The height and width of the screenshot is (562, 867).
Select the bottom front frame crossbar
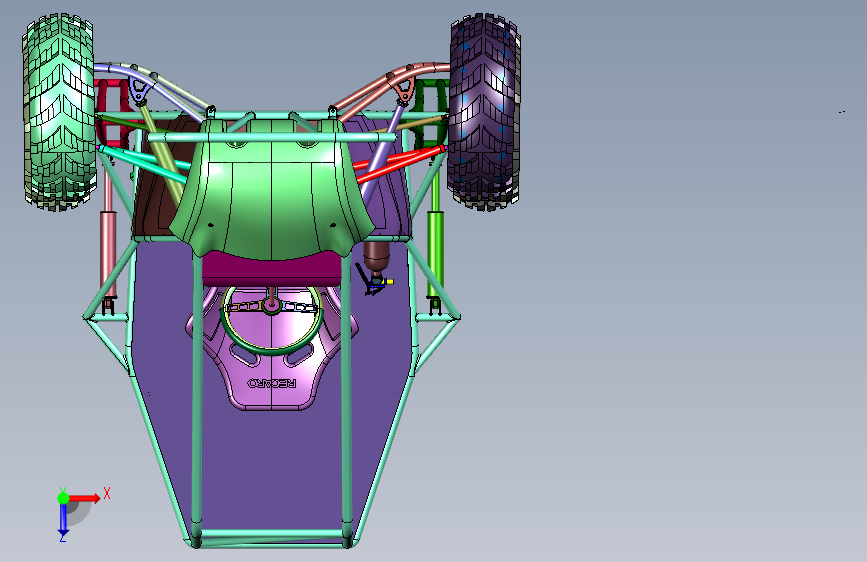pyautogui.click(x=271, y=534)
